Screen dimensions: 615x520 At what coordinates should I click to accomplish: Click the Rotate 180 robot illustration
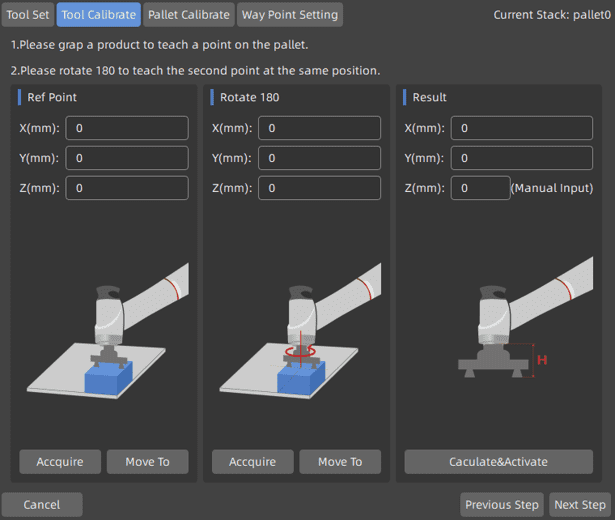pyautogui.click(x=300, y=331)
